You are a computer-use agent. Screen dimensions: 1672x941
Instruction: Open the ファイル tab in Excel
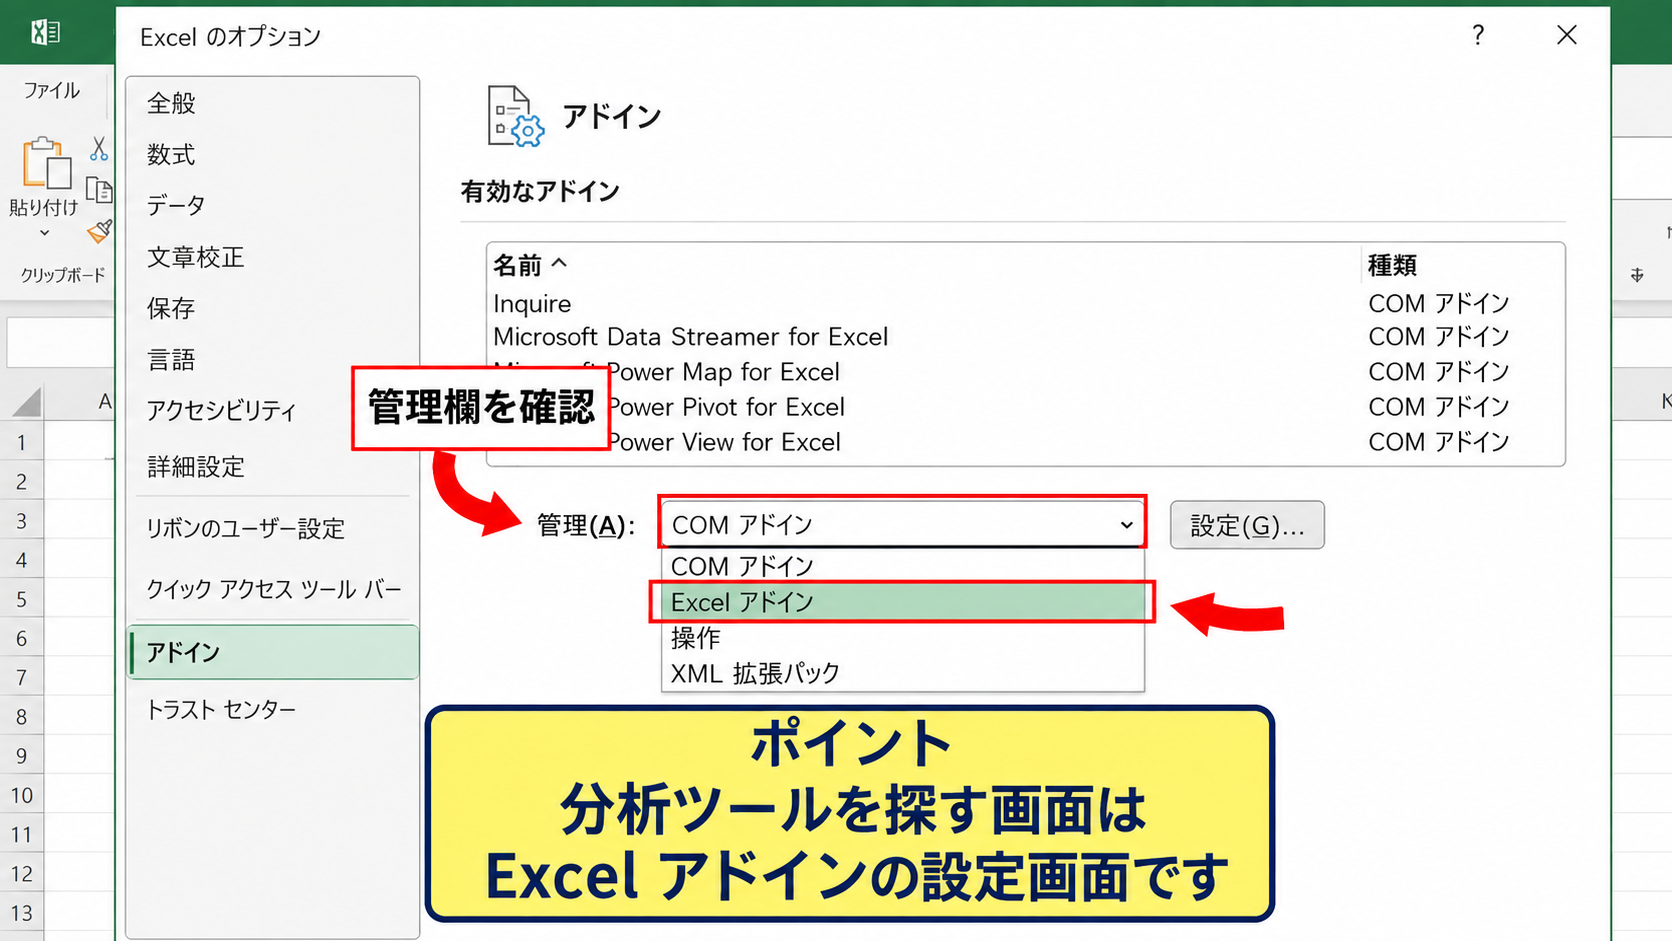[x=52, y=90]
